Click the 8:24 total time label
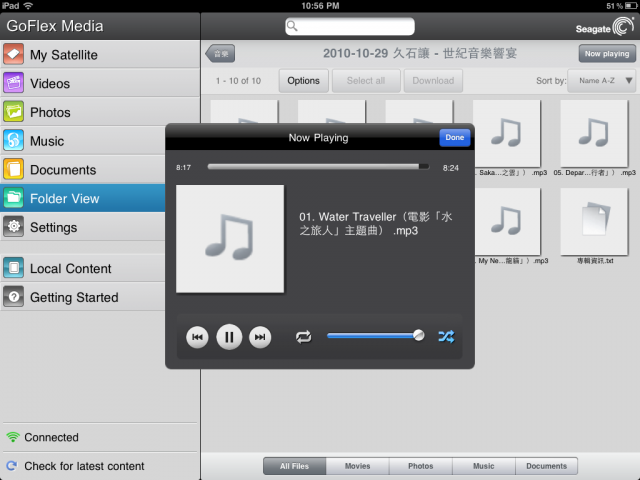 pos(451,168)
